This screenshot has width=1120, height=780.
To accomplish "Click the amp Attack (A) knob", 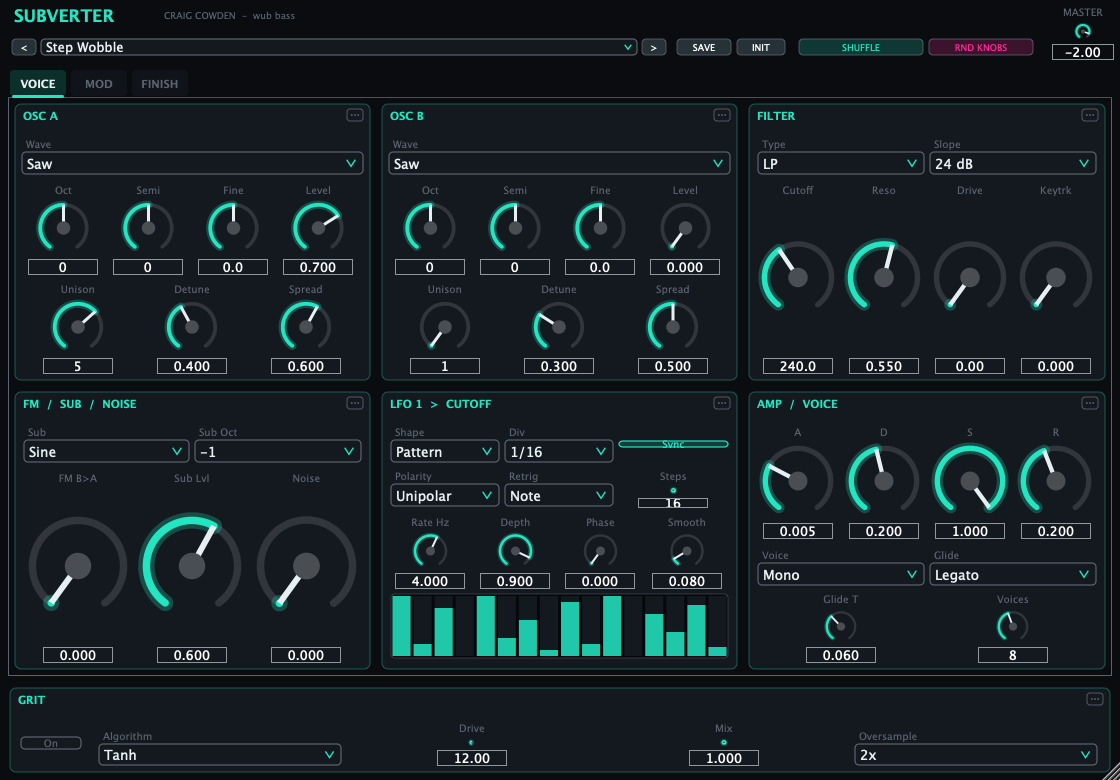I will (797, 480).
